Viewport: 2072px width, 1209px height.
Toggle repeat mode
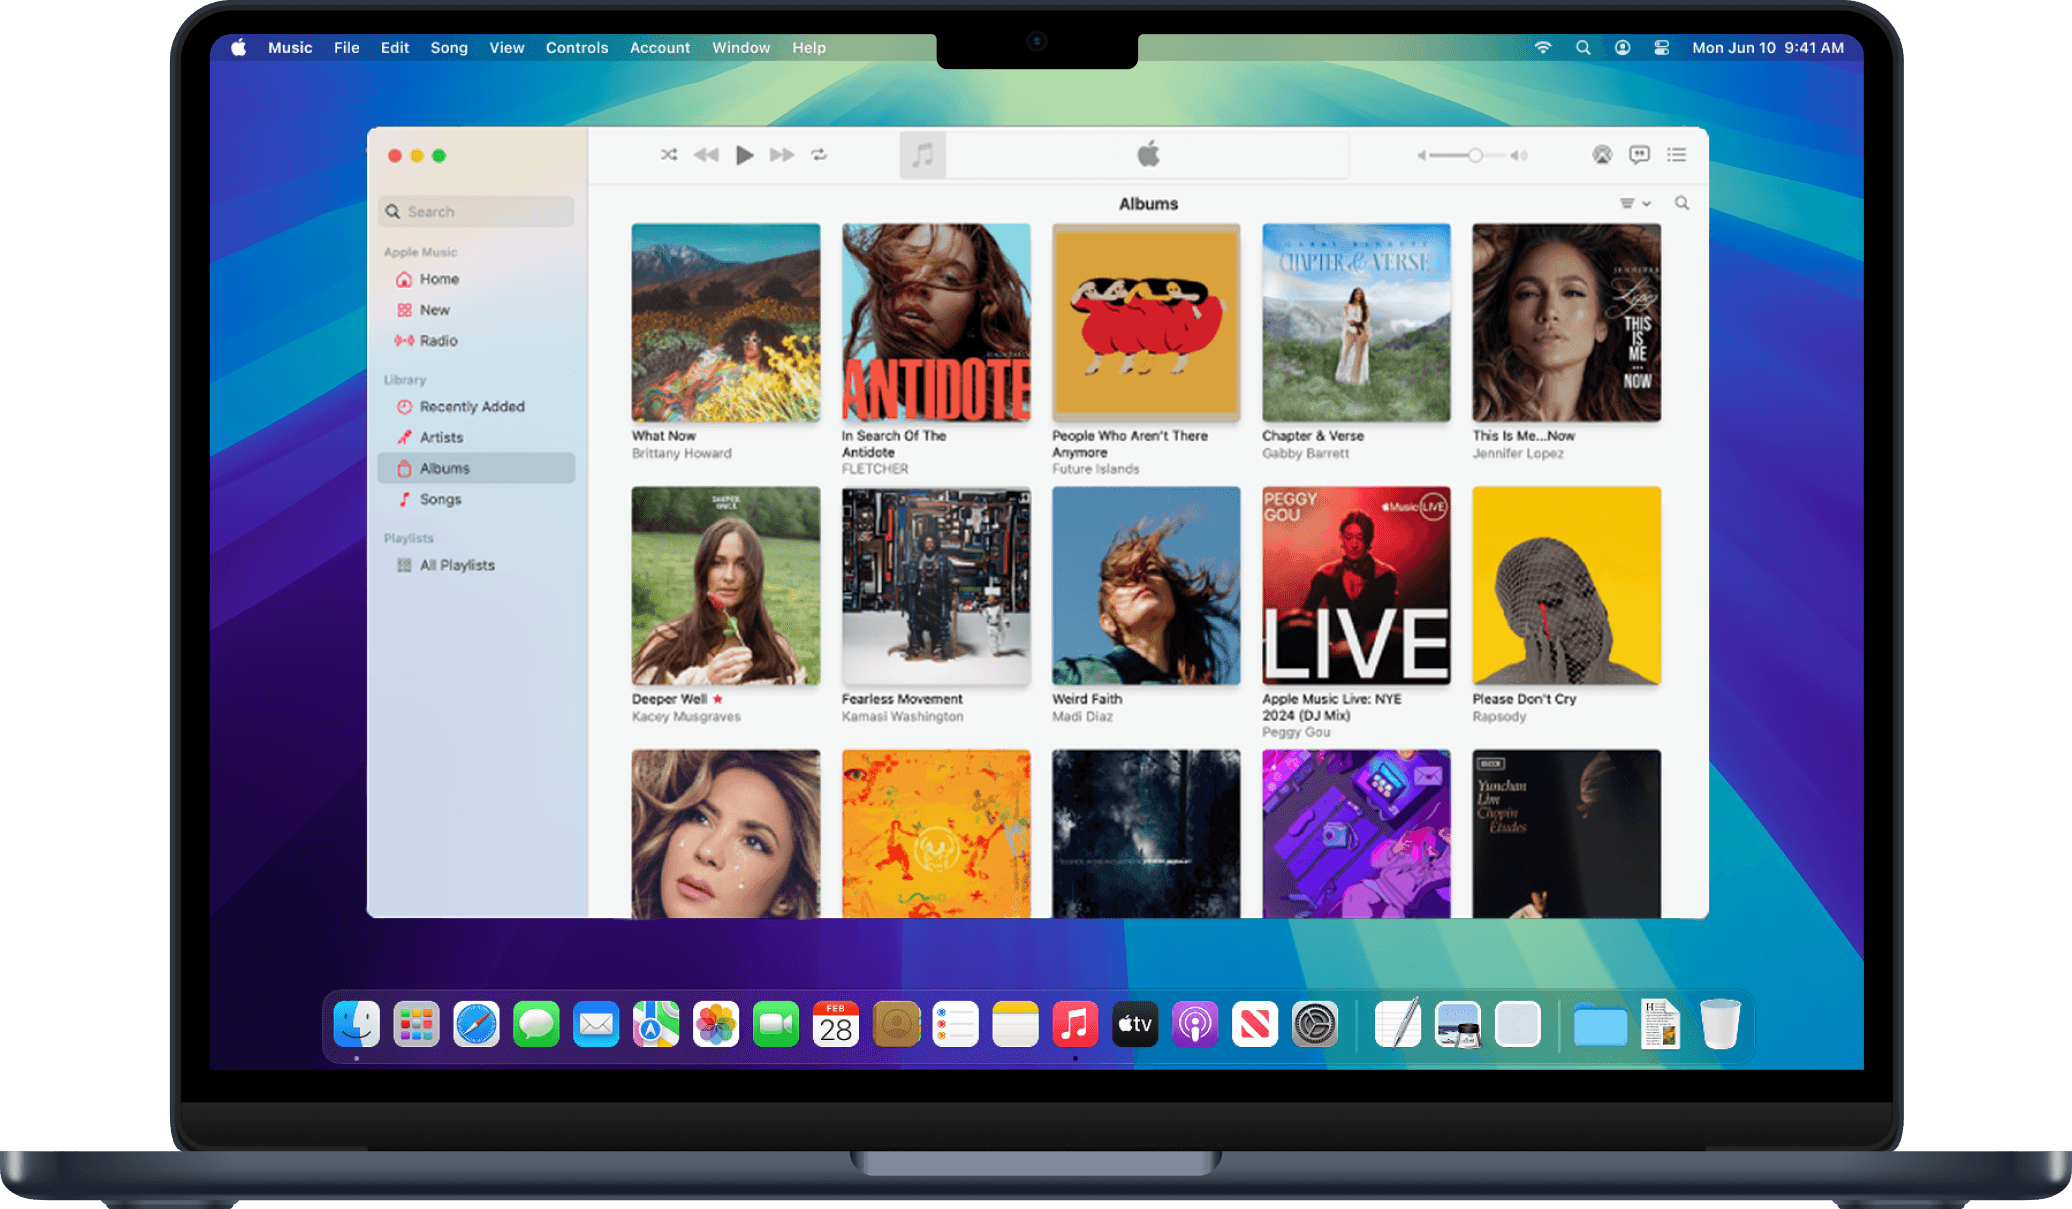[819, 155]
